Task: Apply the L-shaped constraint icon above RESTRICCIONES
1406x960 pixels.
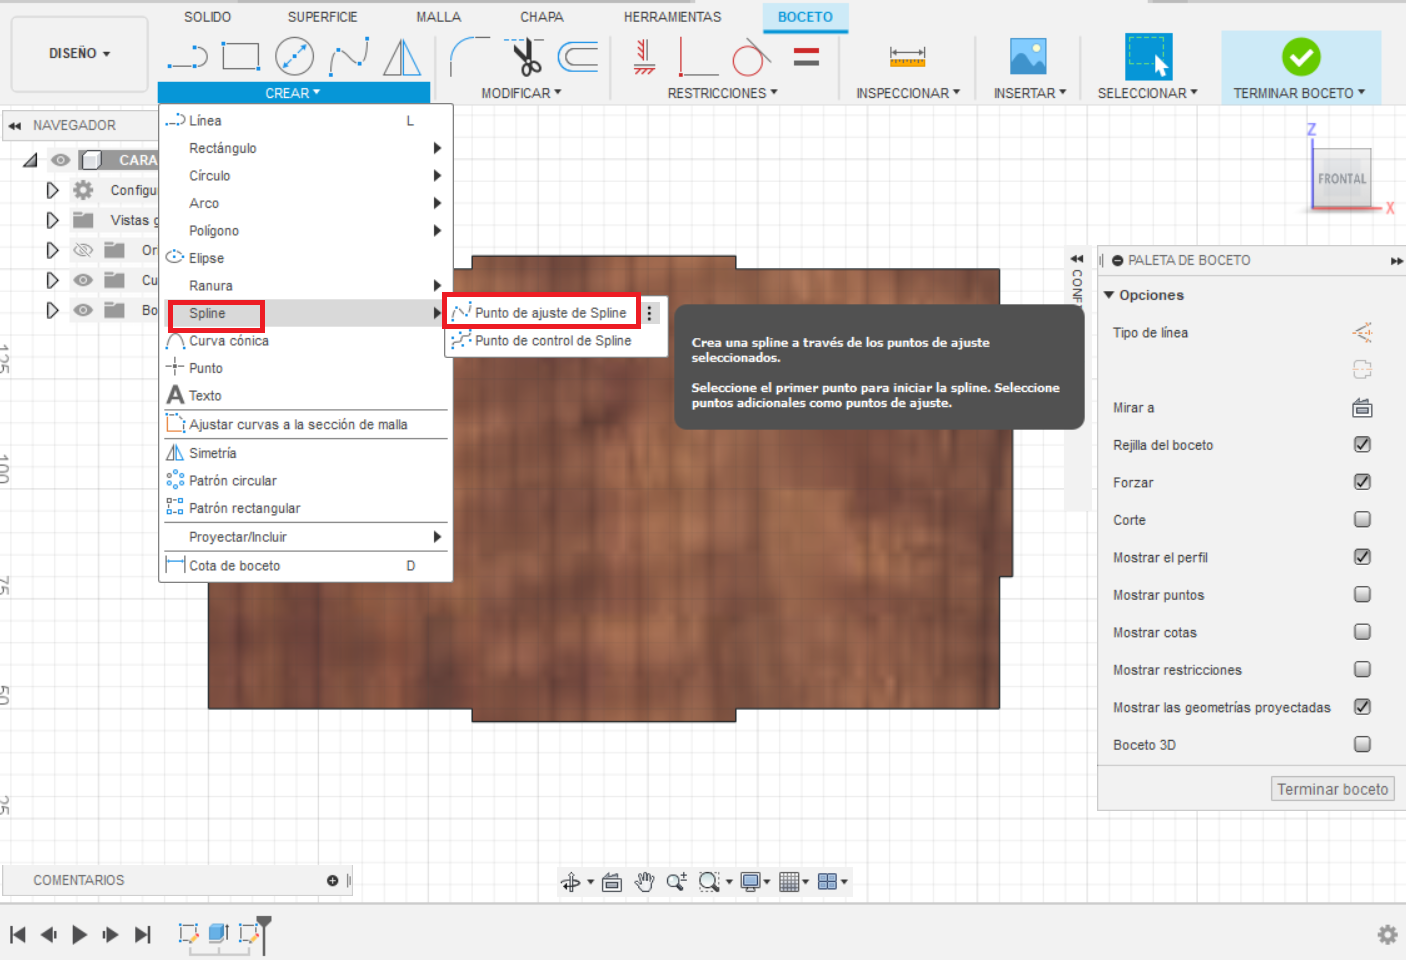Action: point(698,57)
